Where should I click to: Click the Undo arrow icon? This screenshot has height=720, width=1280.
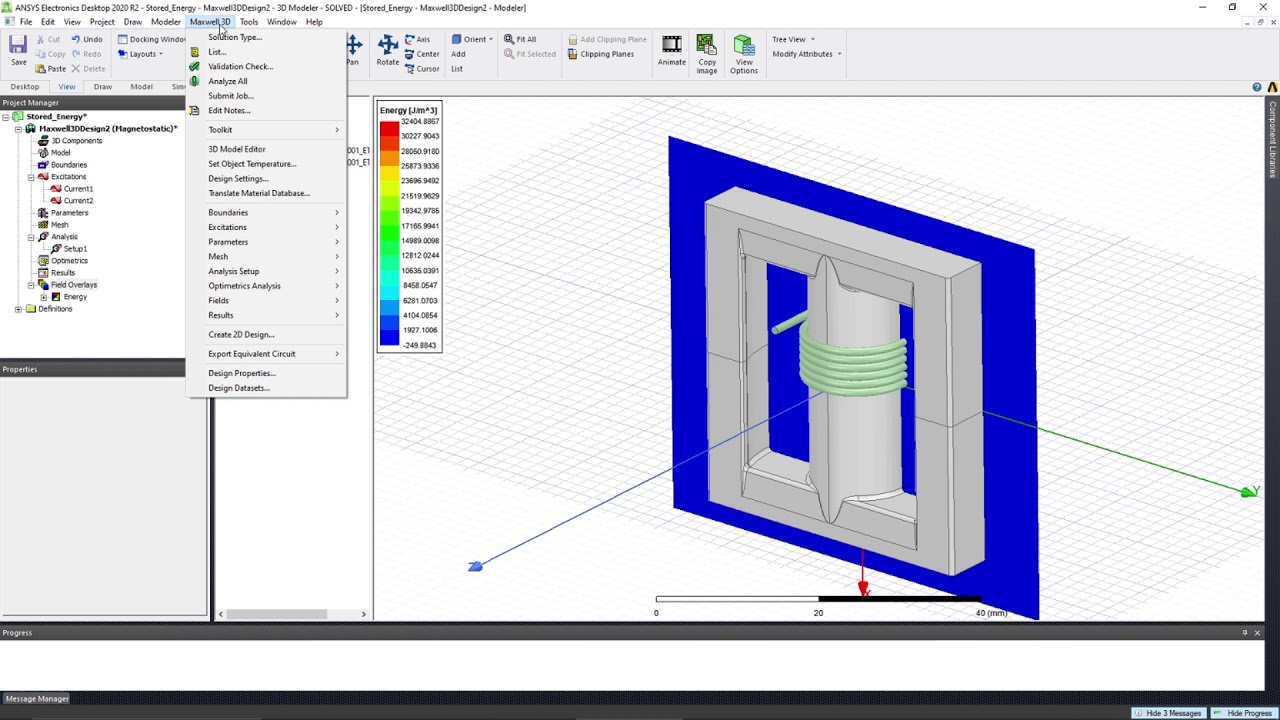pos(75,39)
